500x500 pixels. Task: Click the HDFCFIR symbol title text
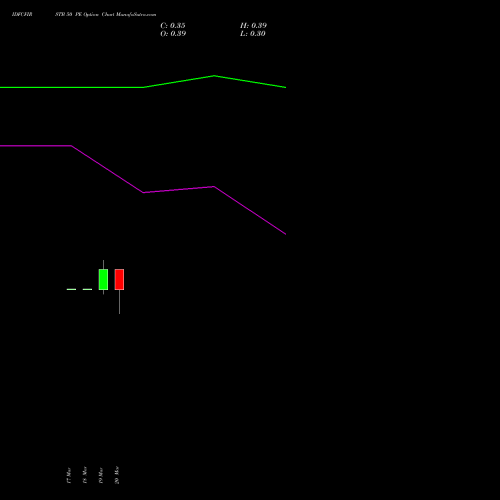pyautogui.click(x=22, y=15)
